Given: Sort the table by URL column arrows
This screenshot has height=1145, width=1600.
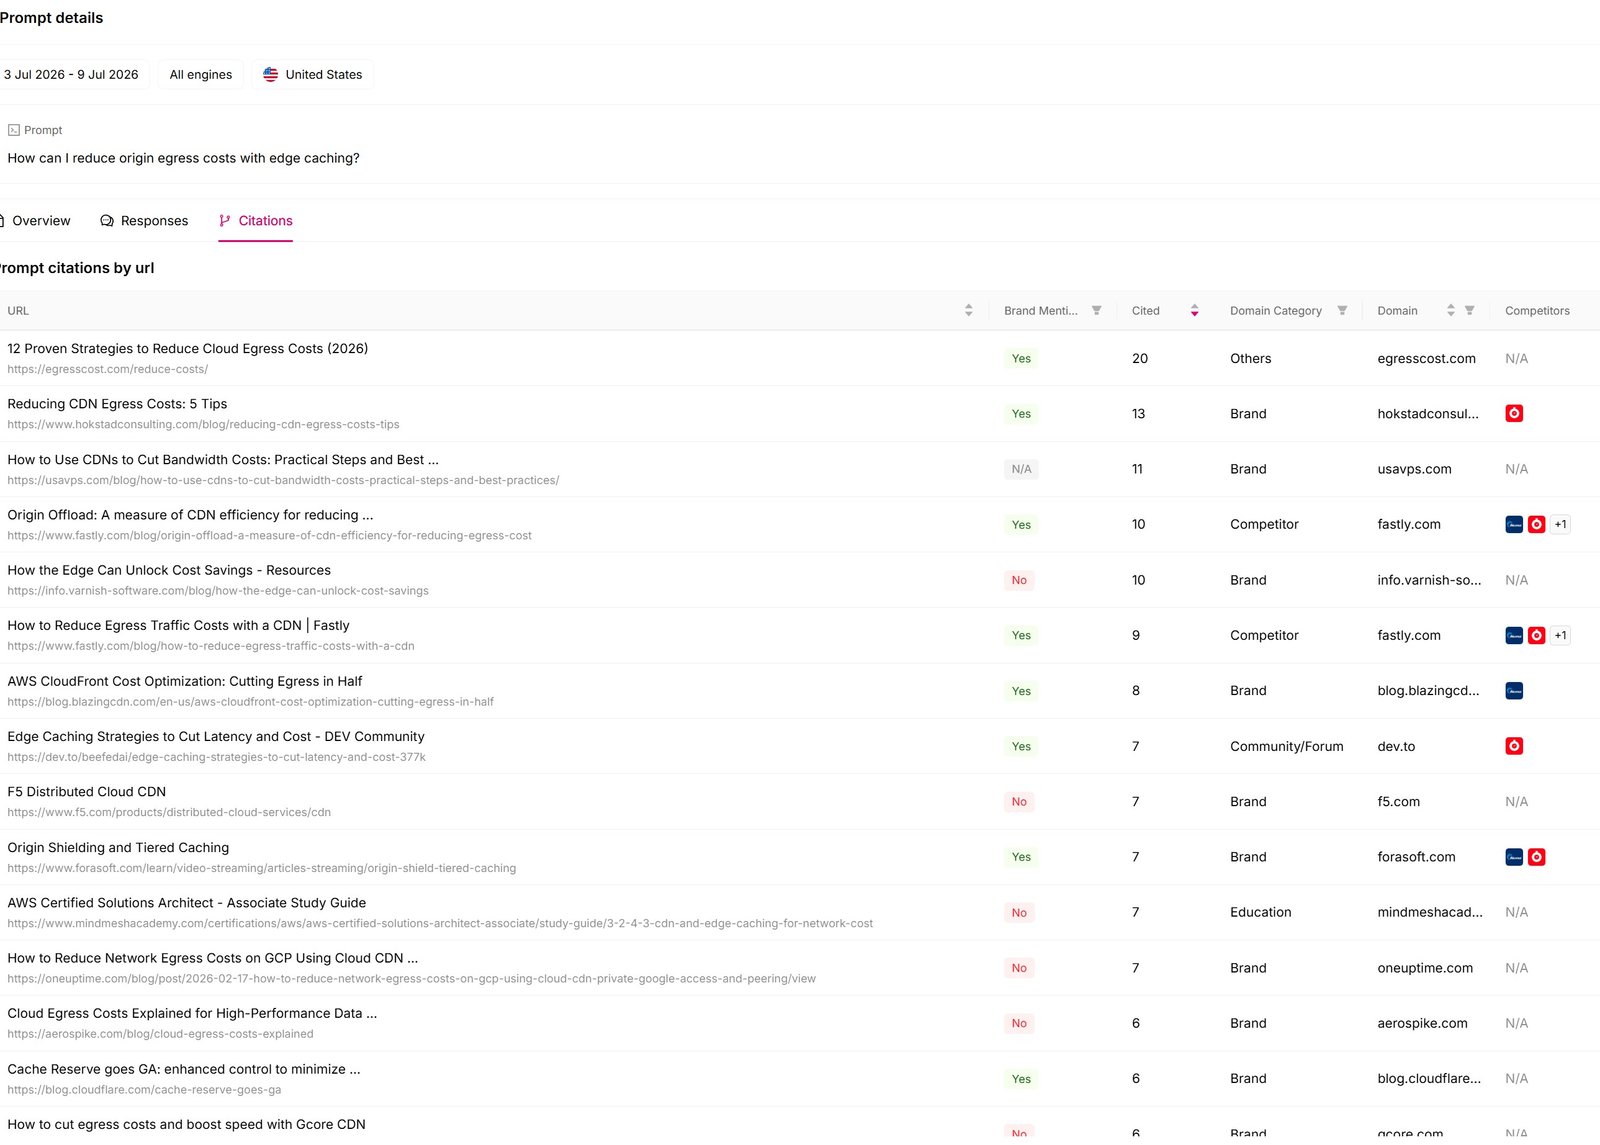Looking at the screenshot, I should tap(968, 311).
